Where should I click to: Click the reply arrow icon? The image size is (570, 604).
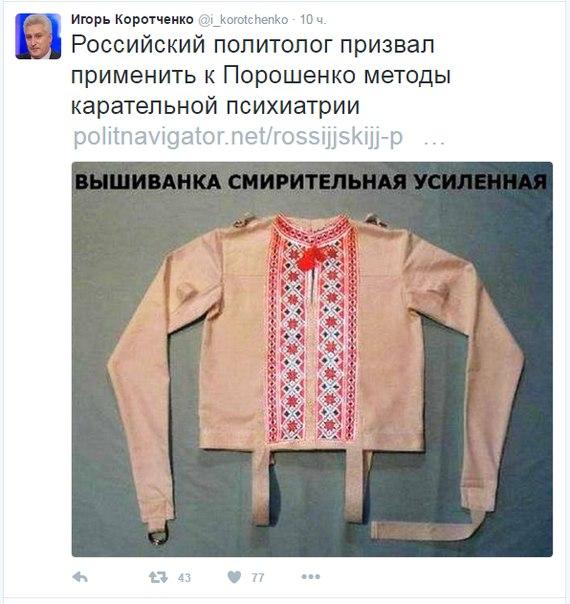pyautogui.click(x=80, y=577)
